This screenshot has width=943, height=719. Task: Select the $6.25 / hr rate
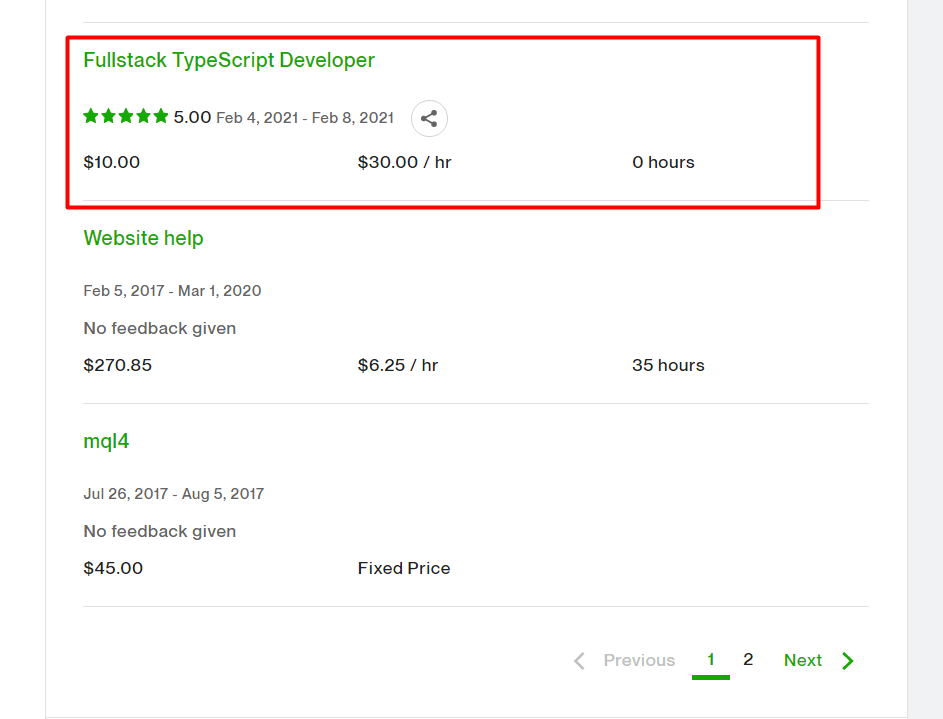pyautogui.click(x=398, y=366)
